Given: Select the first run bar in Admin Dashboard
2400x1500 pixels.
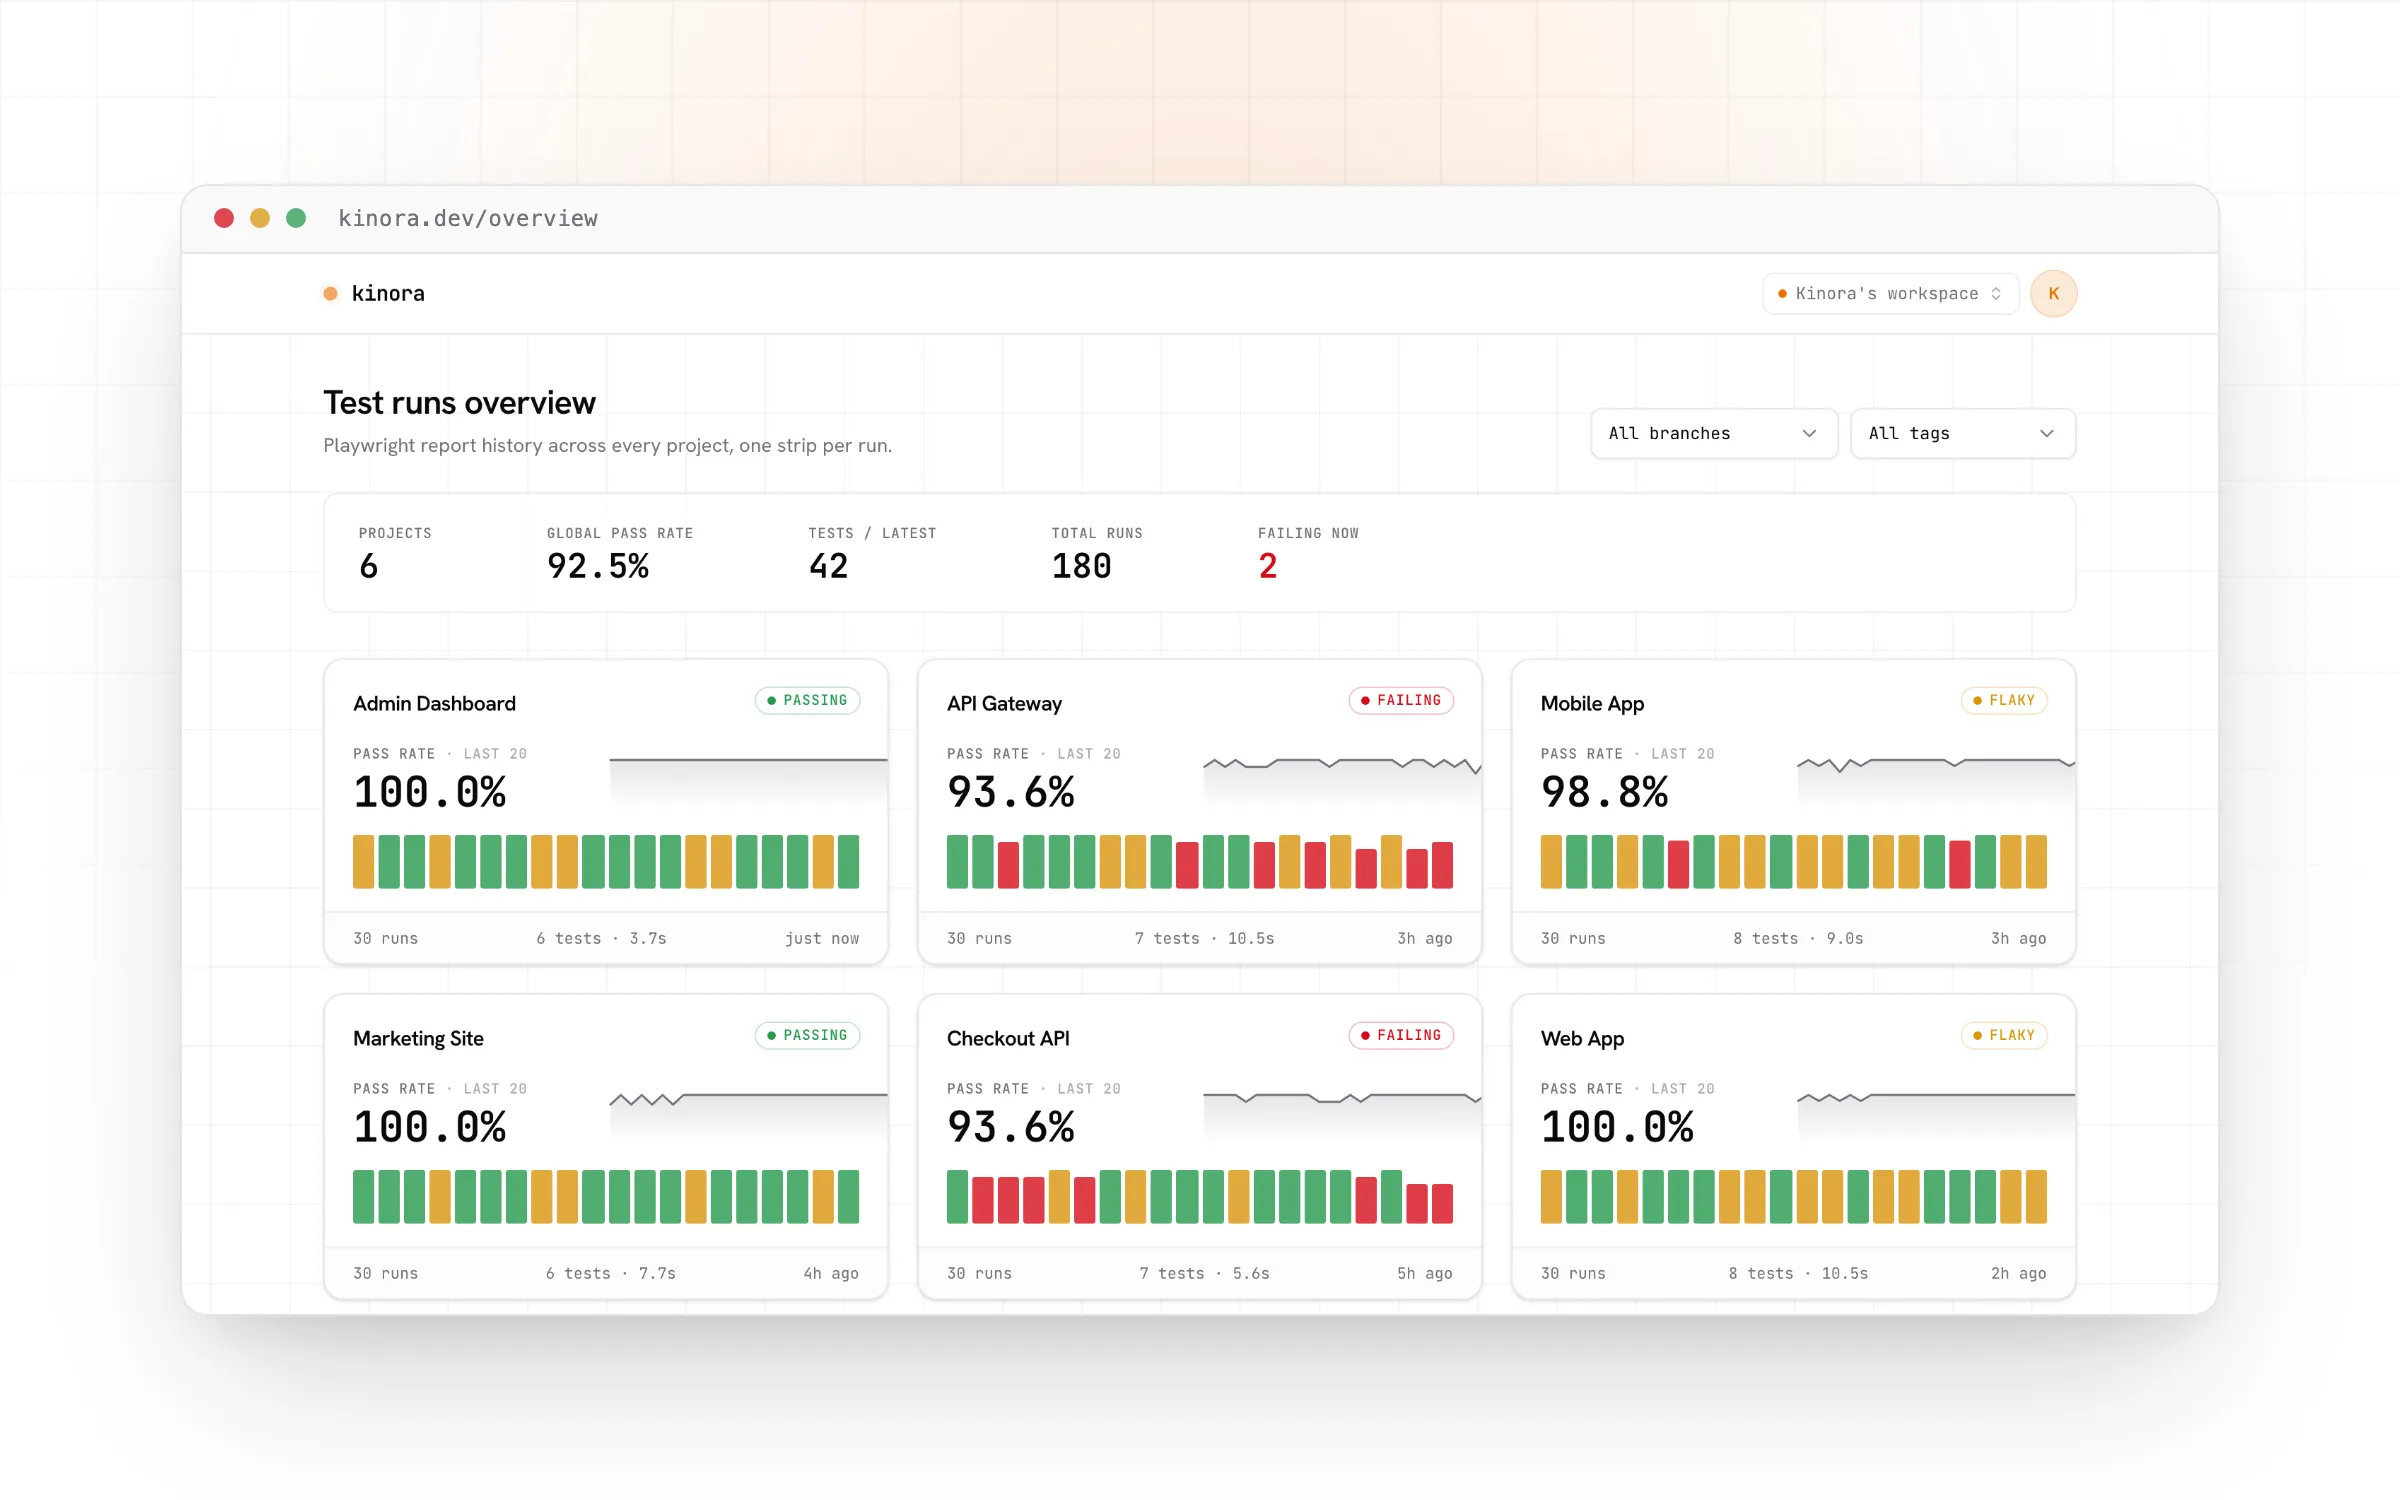Looking at the screenshot, I should tap(363, 862).
